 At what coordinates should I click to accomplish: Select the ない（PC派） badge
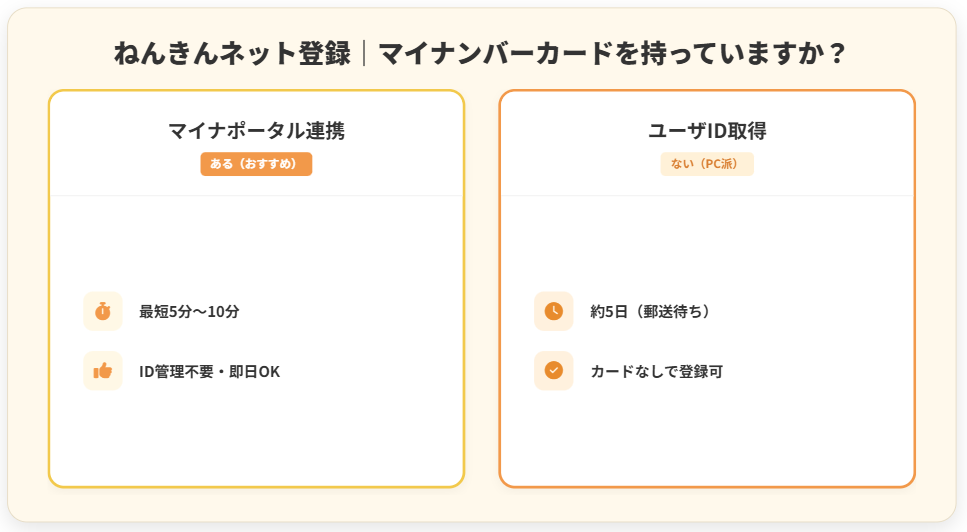707,164
